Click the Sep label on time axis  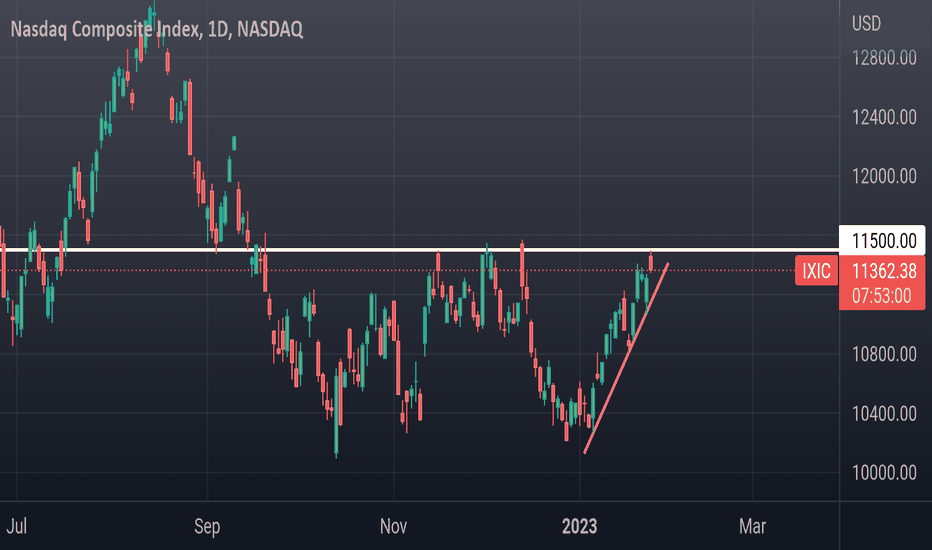(207, 526)
